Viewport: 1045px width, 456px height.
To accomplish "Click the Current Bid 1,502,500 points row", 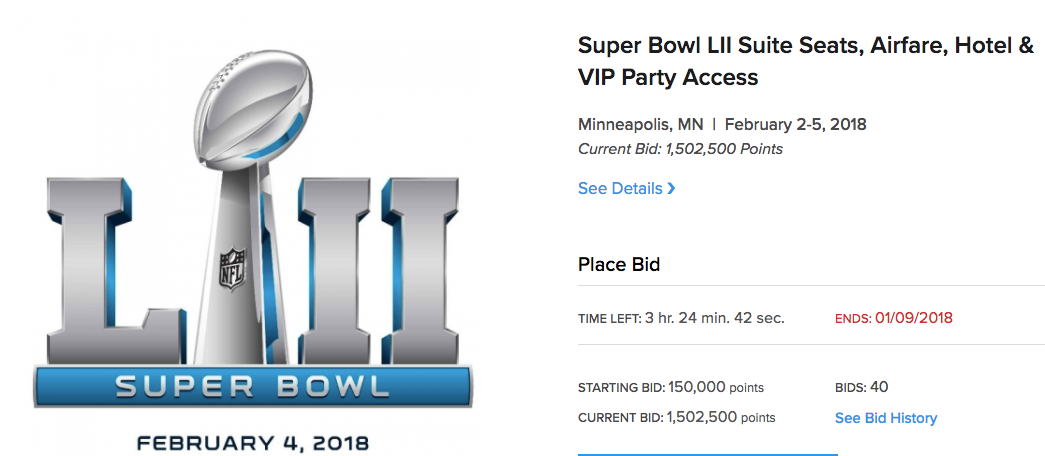I will coord(676,417).
